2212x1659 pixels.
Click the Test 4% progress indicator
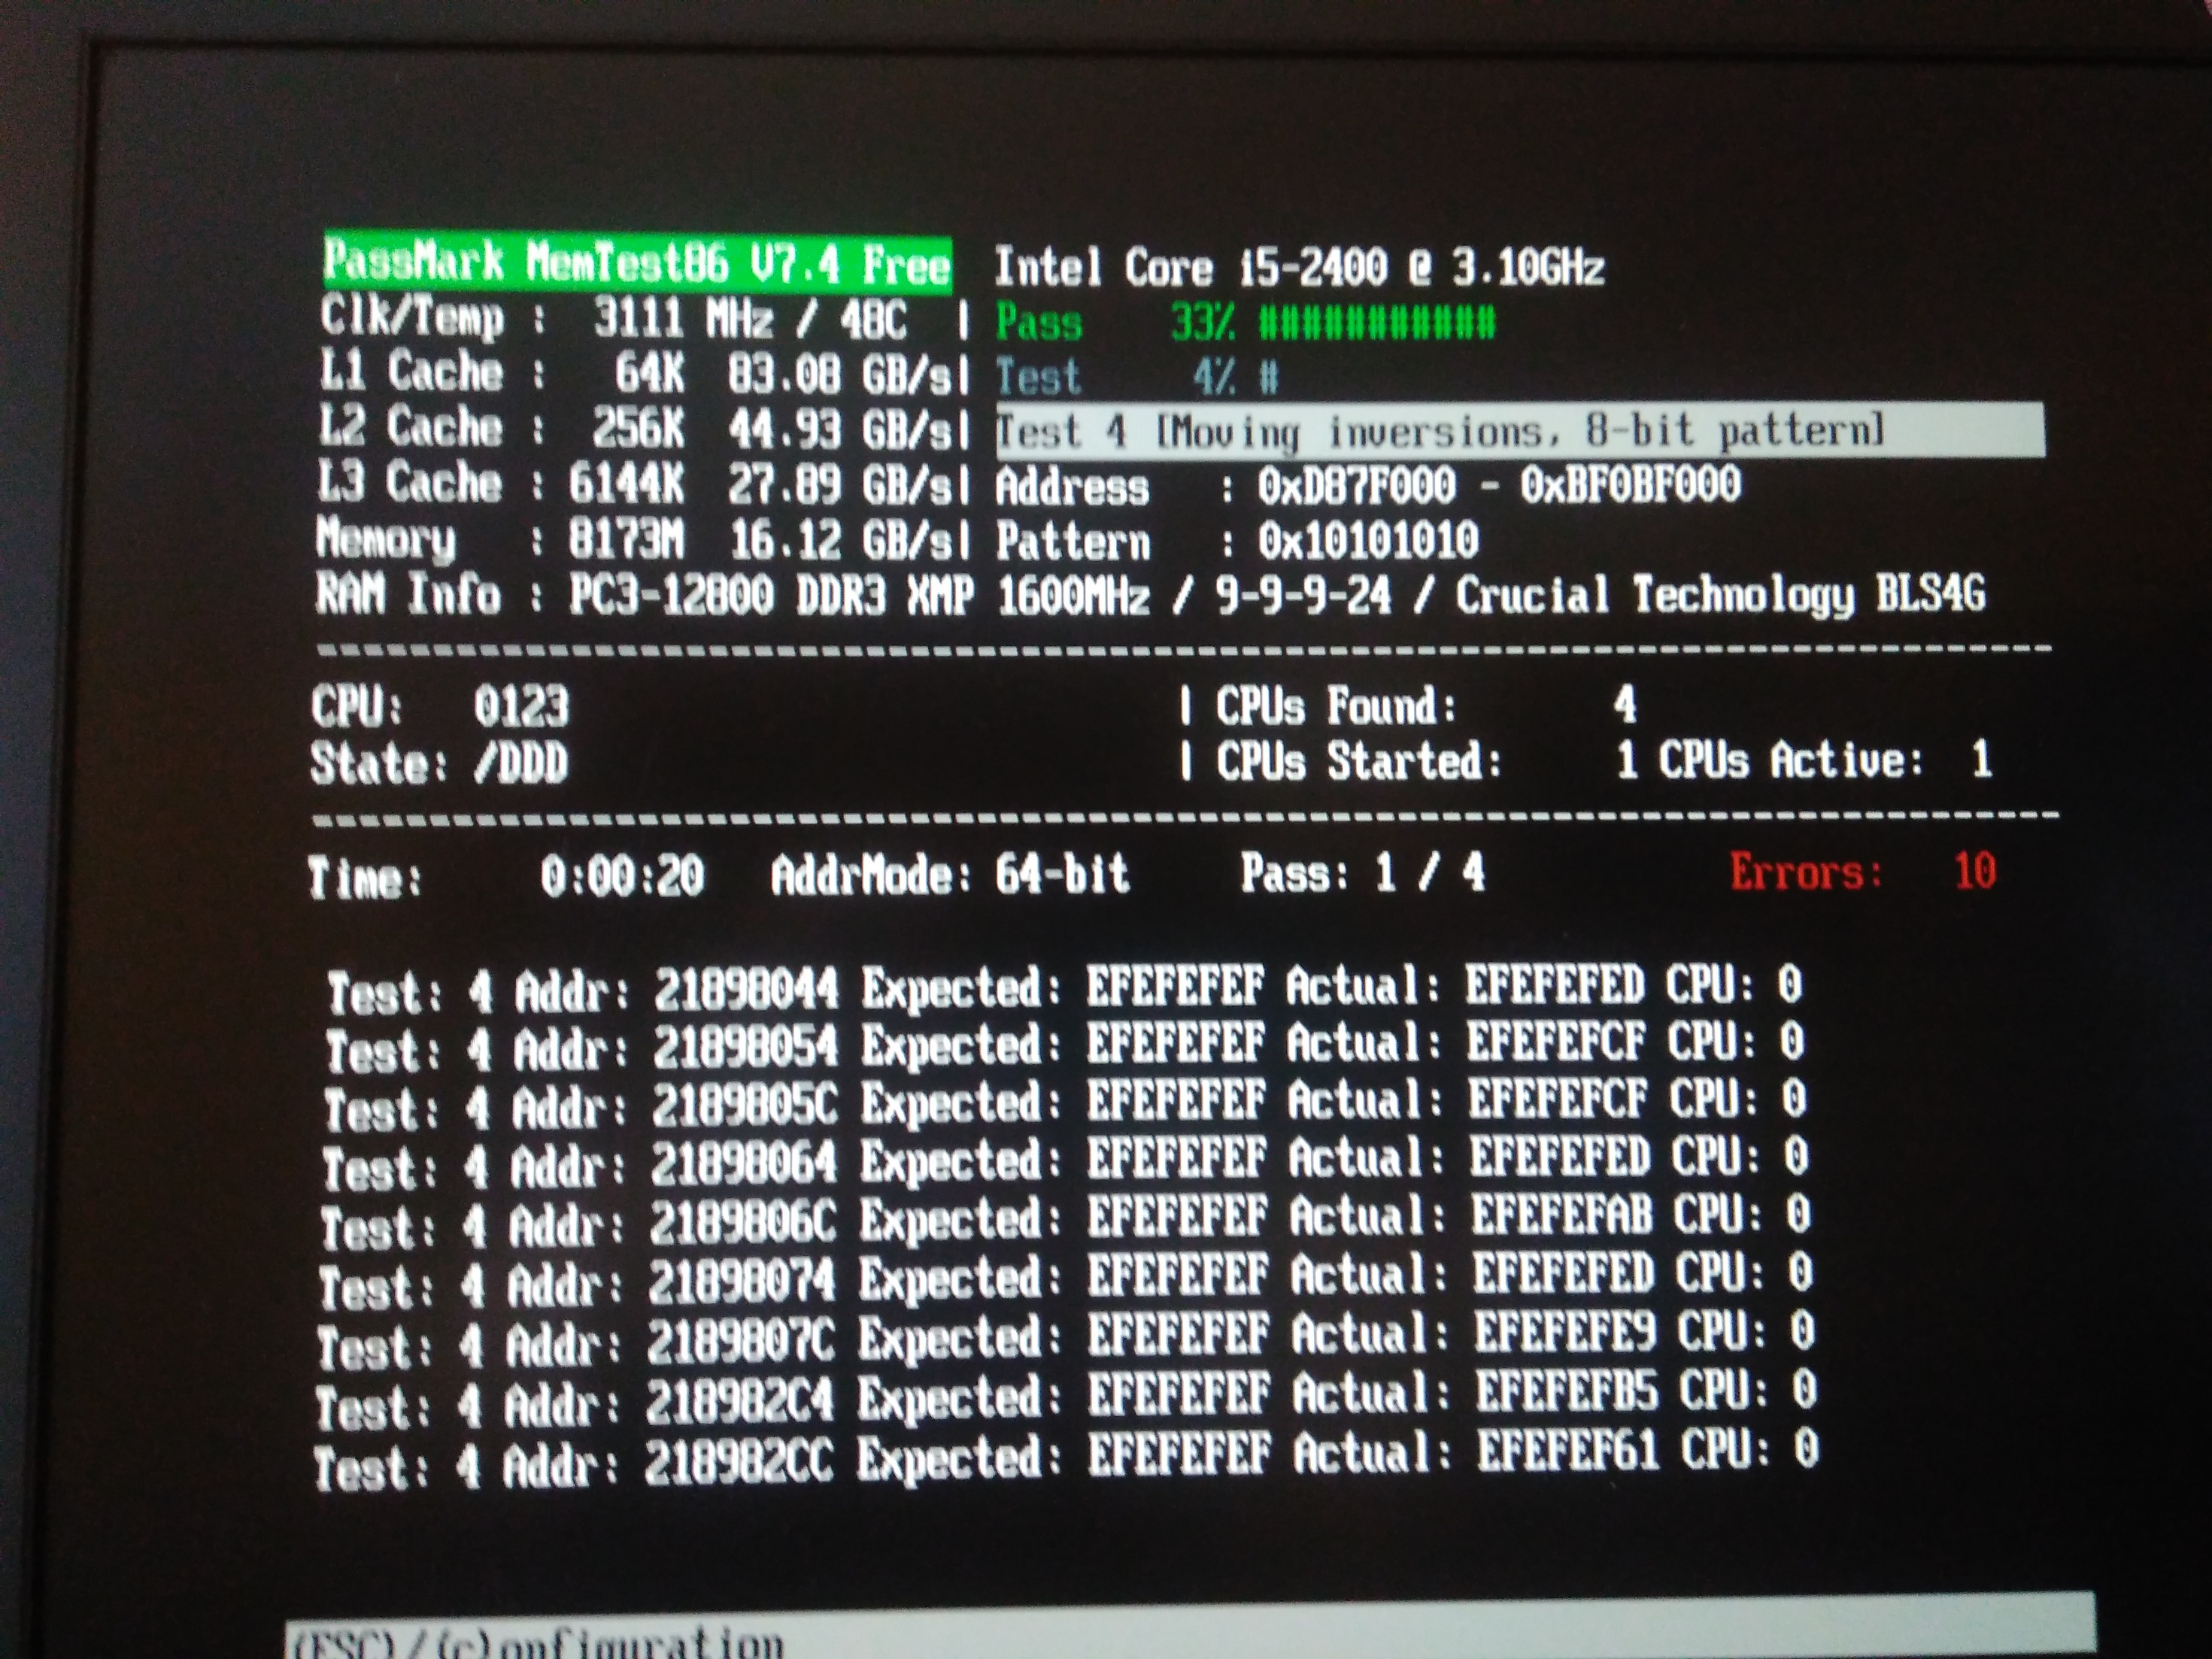coord(1137,378)
